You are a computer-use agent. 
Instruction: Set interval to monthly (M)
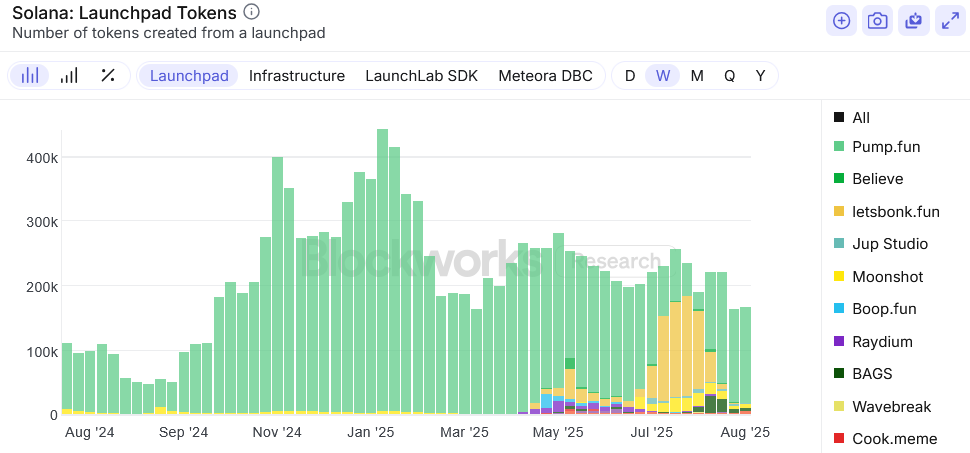(697, 76)
